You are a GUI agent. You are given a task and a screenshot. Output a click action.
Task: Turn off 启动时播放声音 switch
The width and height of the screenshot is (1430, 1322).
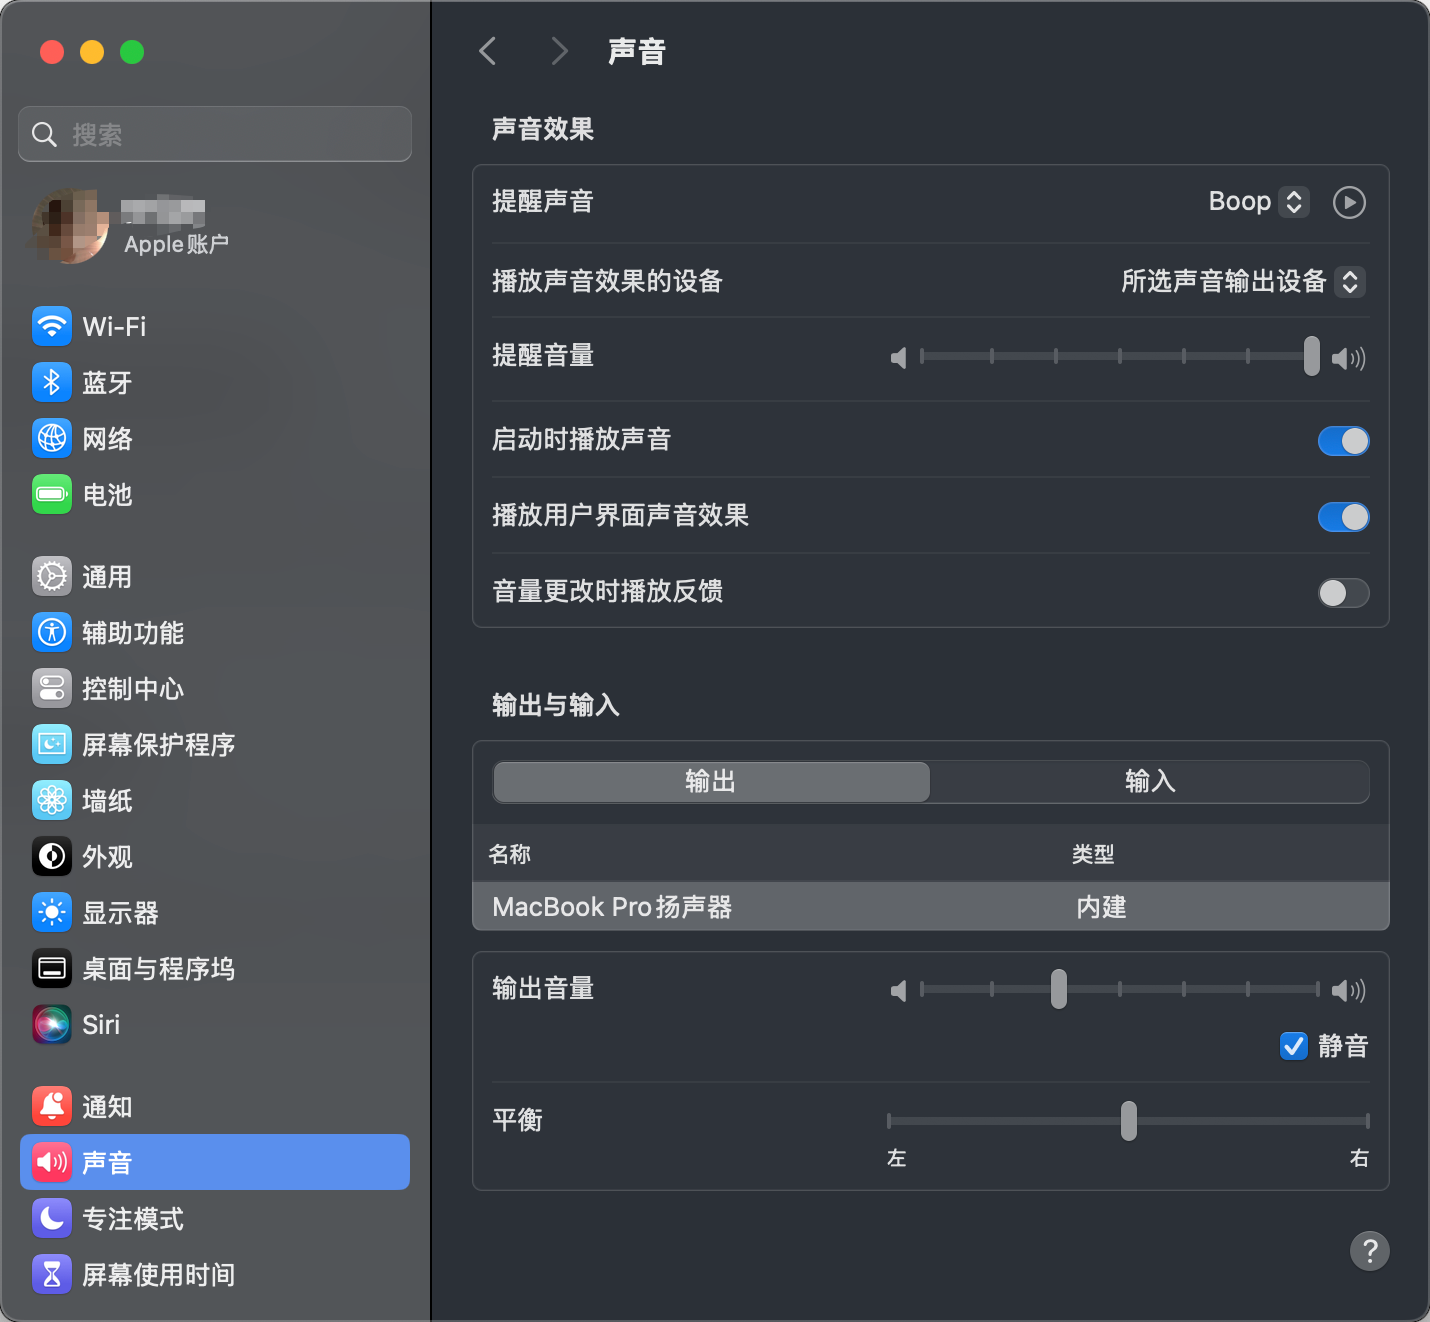[x=1343, y=440]
